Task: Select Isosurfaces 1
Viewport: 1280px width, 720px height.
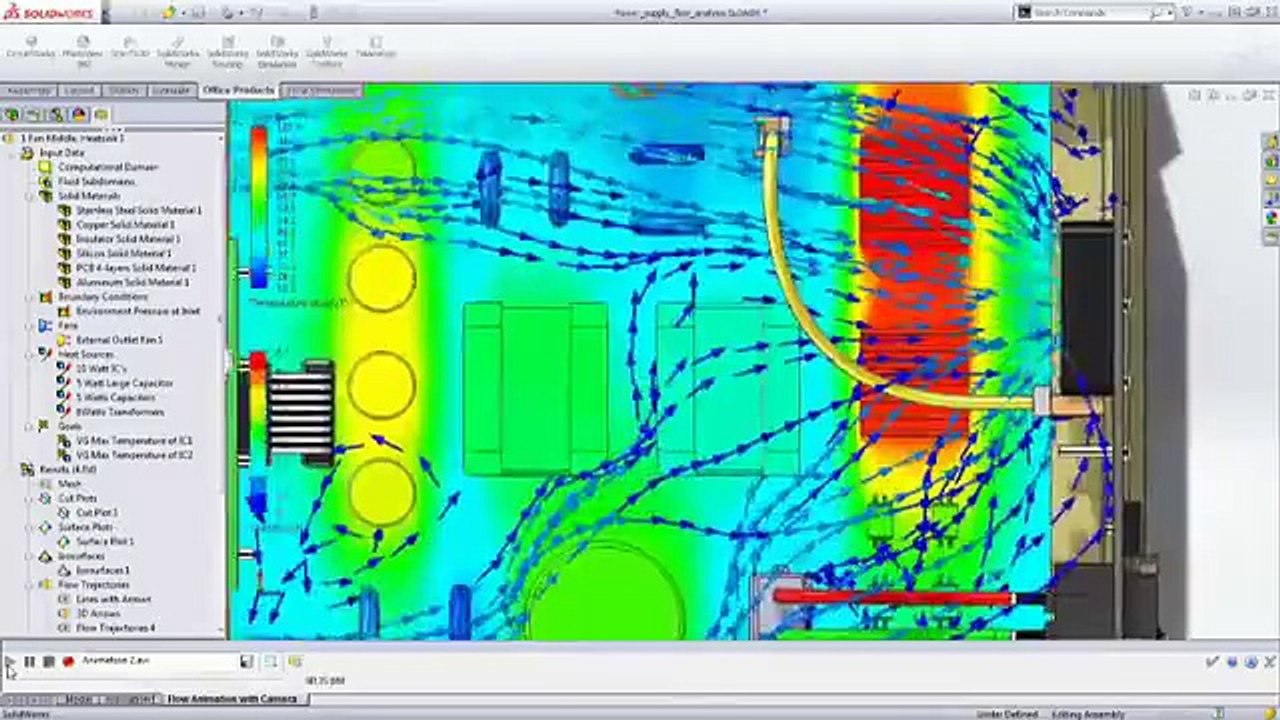Action: 103,570
